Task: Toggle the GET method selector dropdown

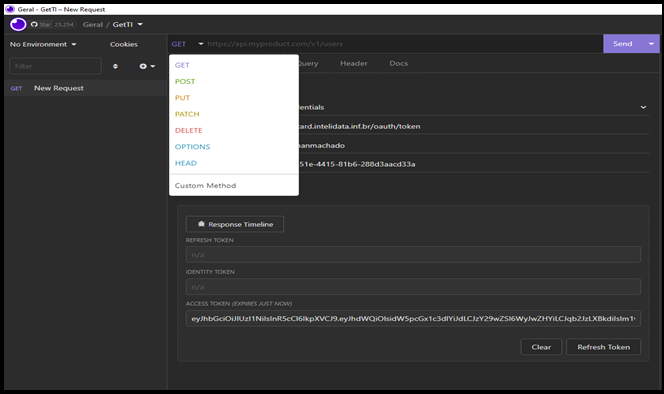Action: pyautogui.click(x=187, y=44)
